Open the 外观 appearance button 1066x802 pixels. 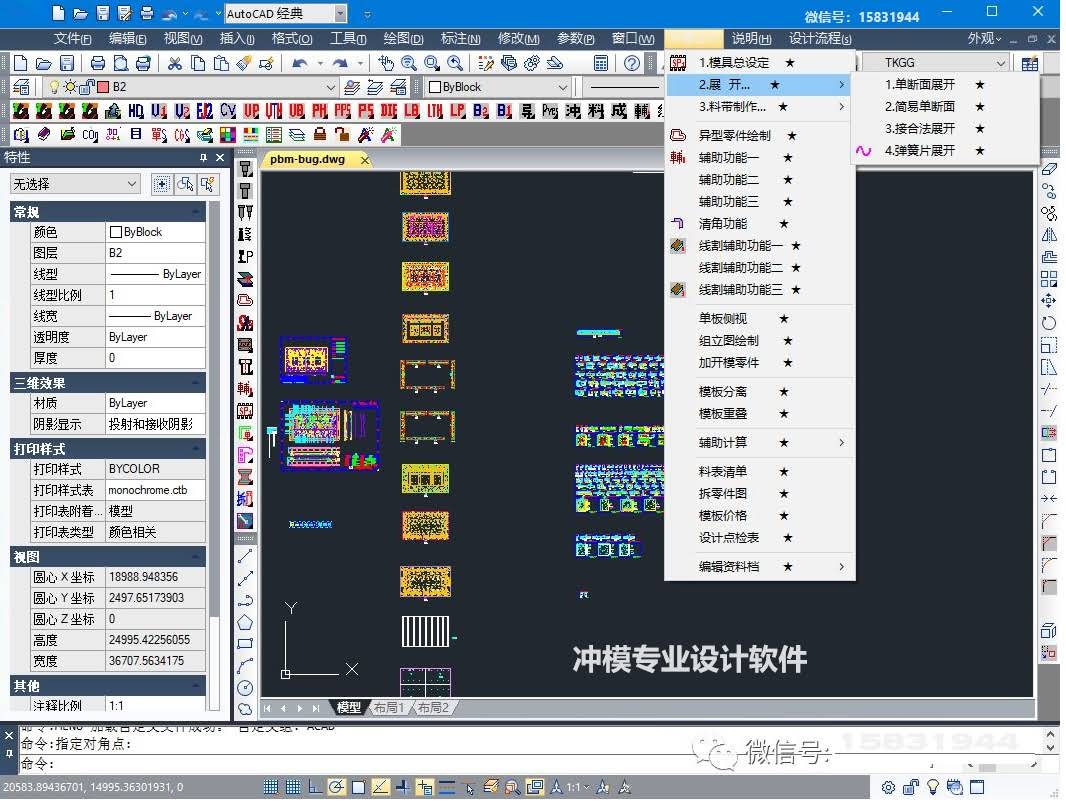984,39
